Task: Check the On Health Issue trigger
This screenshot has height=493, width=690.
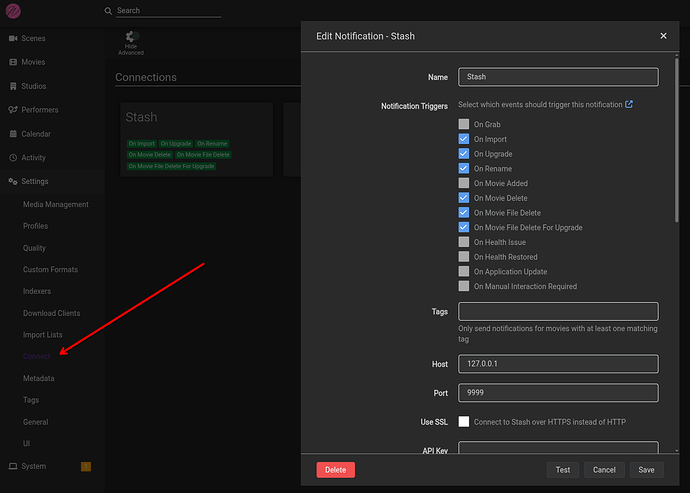Action: point(464,242)
